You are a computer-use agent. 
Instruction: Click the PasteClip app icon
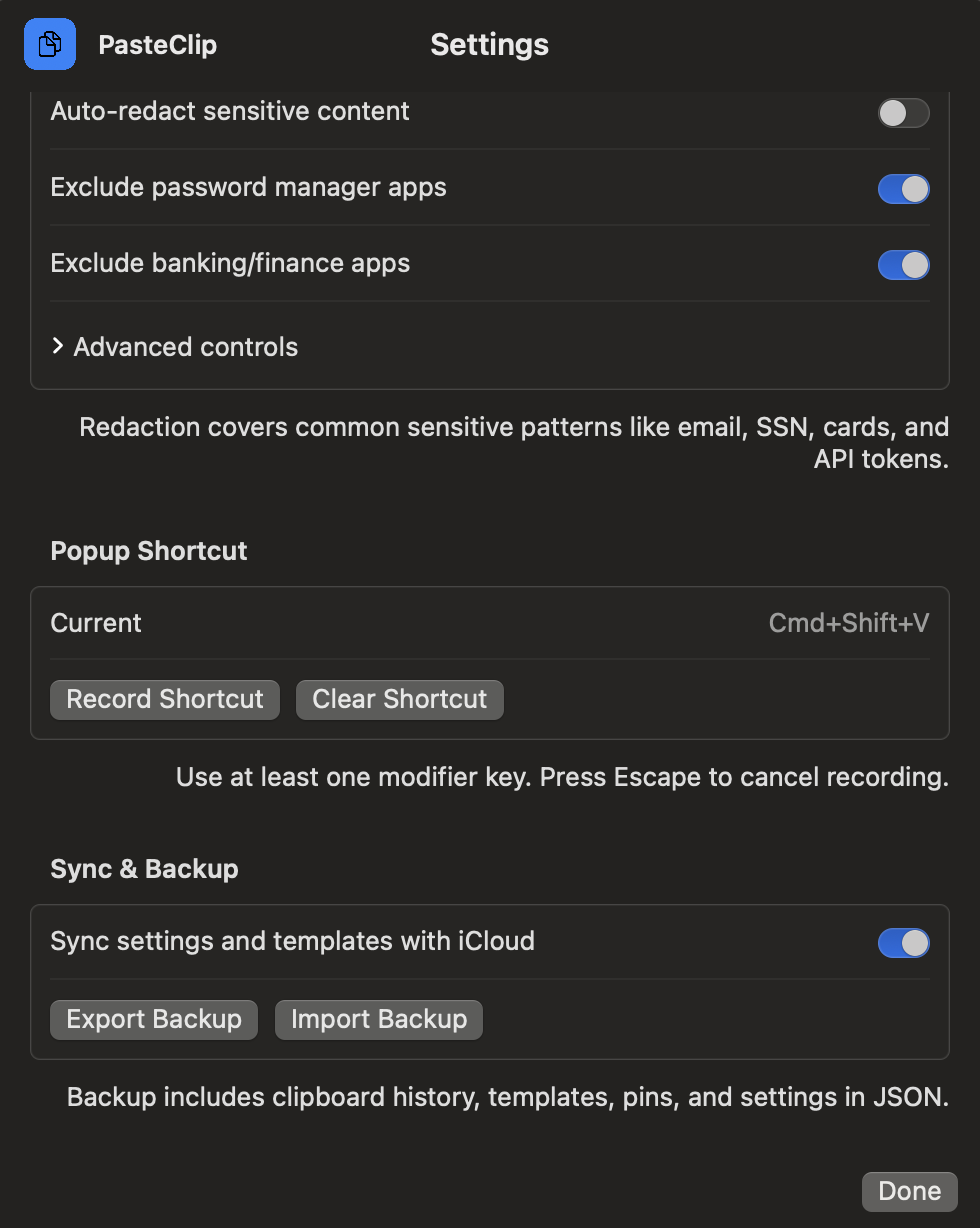click(x=49, y=43)
